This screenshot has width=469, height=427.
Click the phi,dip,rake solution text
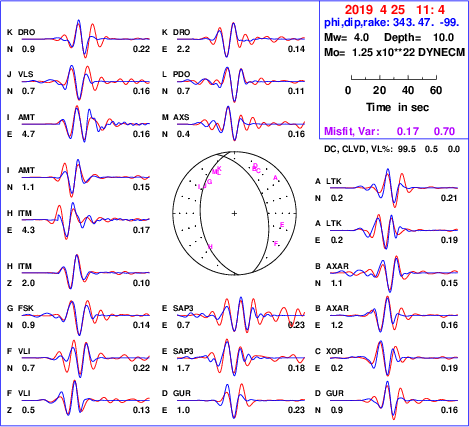tap(392, 23)
